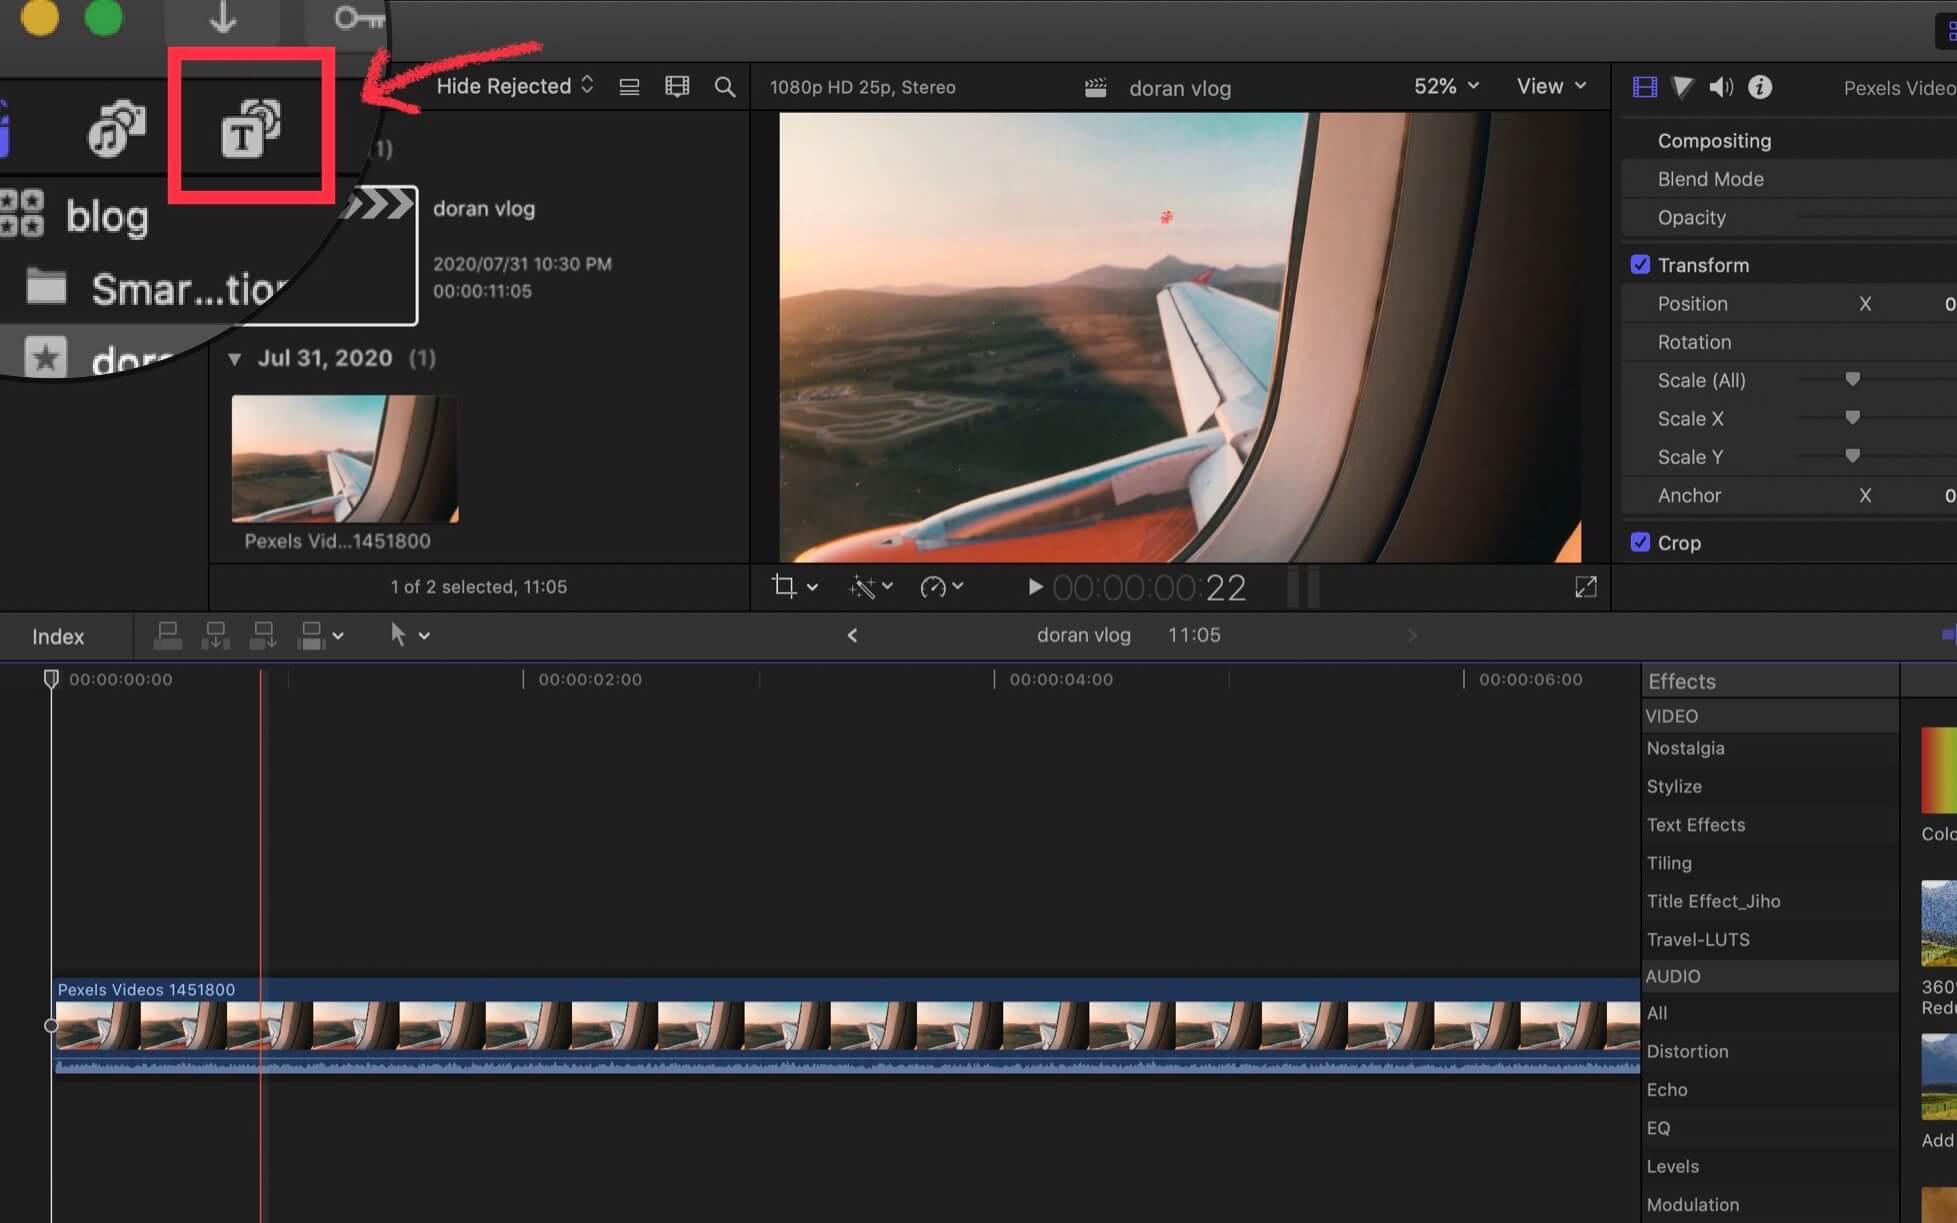Adjust the Scale (All) slider handle
Image resolution: width=1957 pixels, height=1223 pixels.
1852,379
